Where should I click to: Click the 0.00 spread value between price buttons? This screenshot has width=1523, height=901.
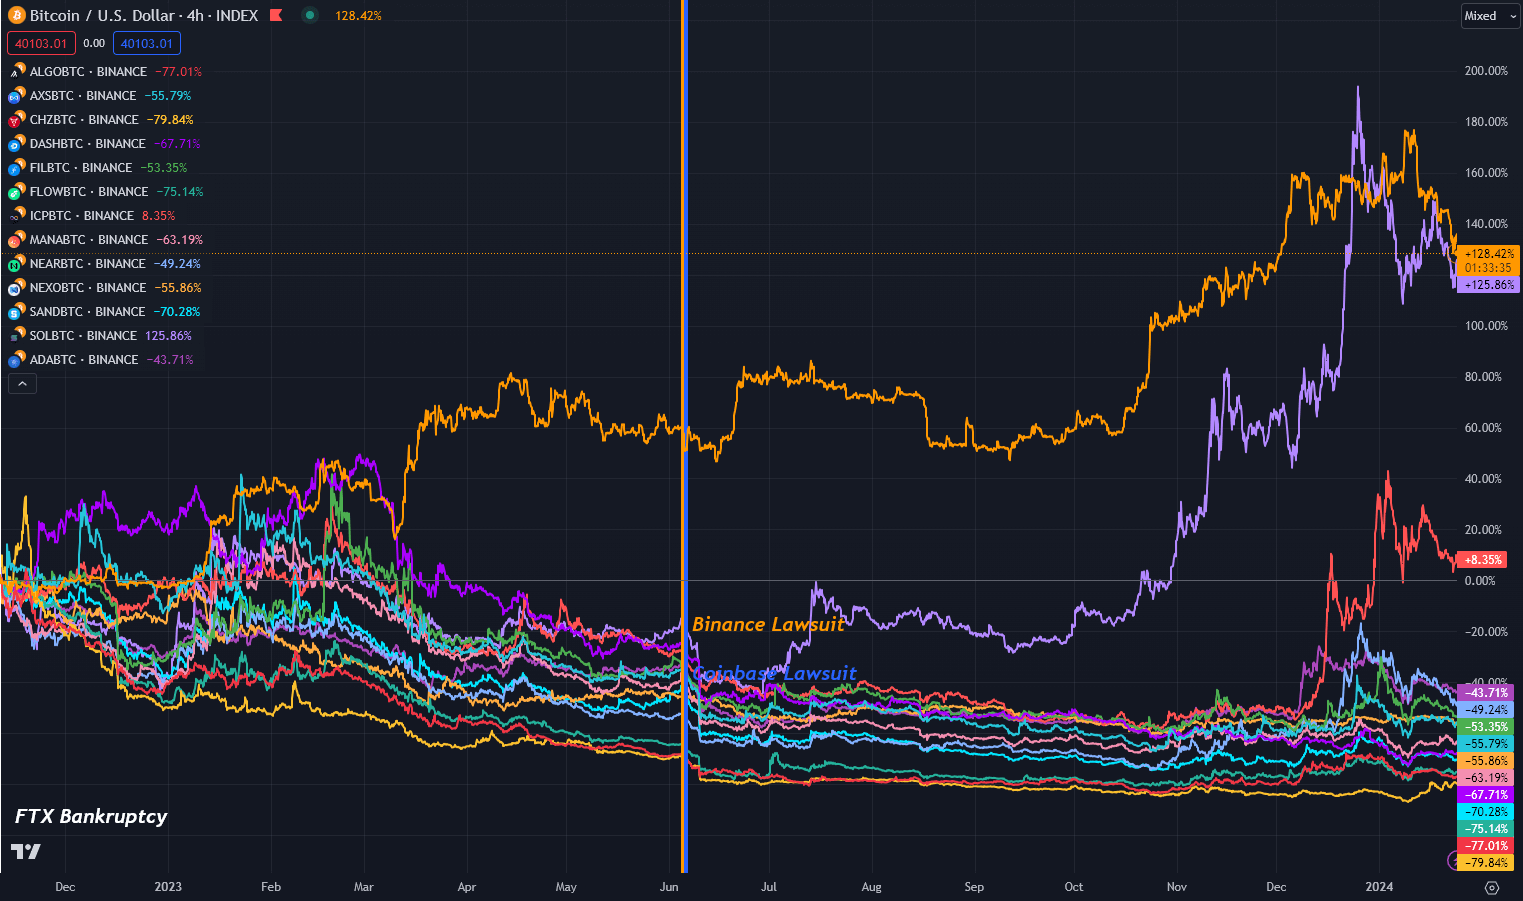tap(94, 43)
